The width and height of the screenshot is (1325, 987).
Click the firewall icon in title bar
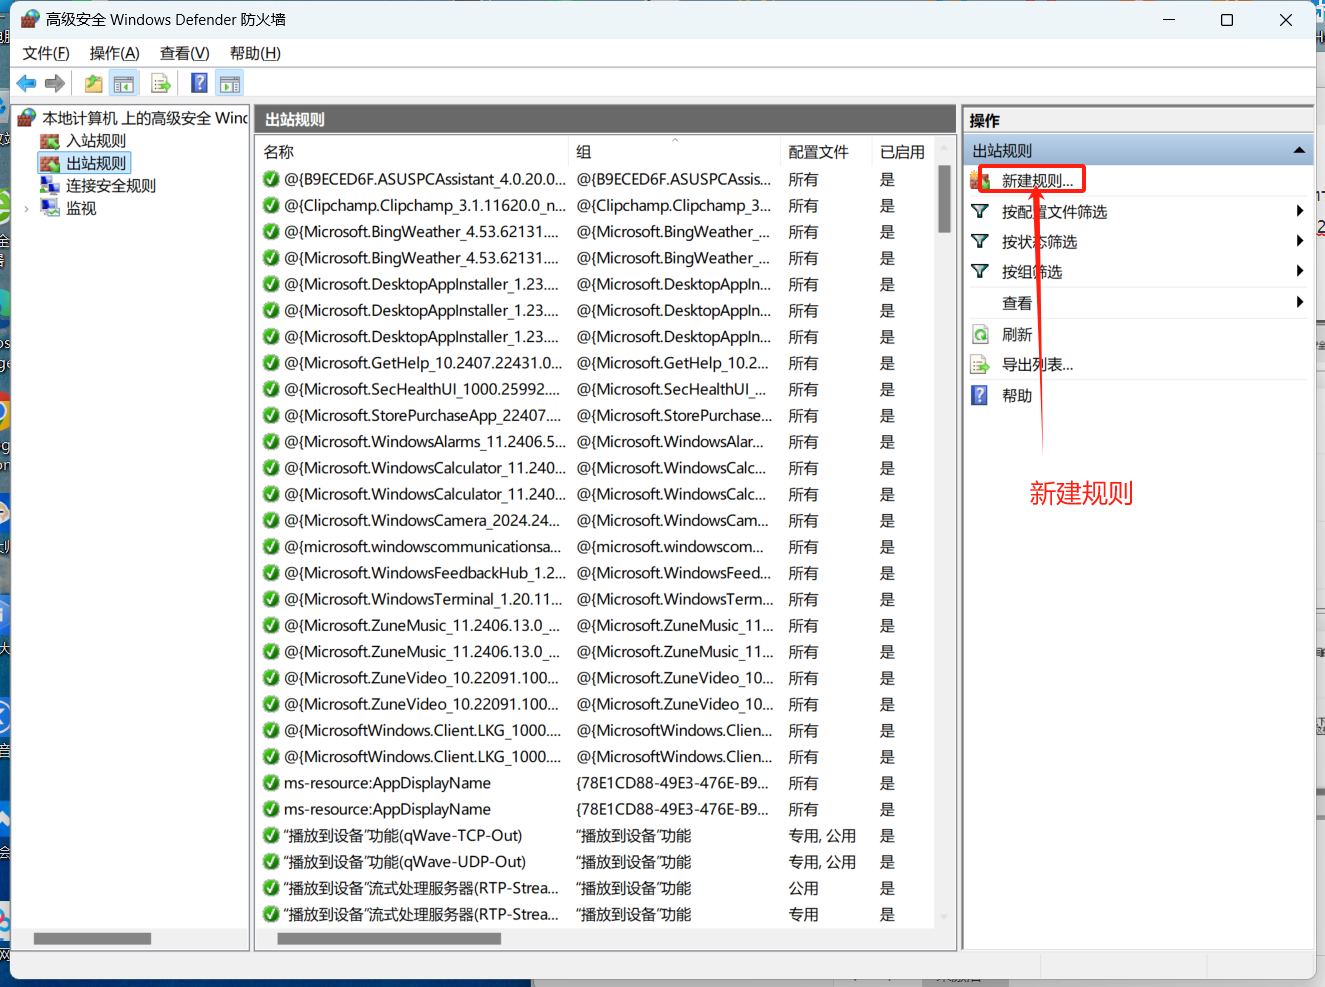30,19
